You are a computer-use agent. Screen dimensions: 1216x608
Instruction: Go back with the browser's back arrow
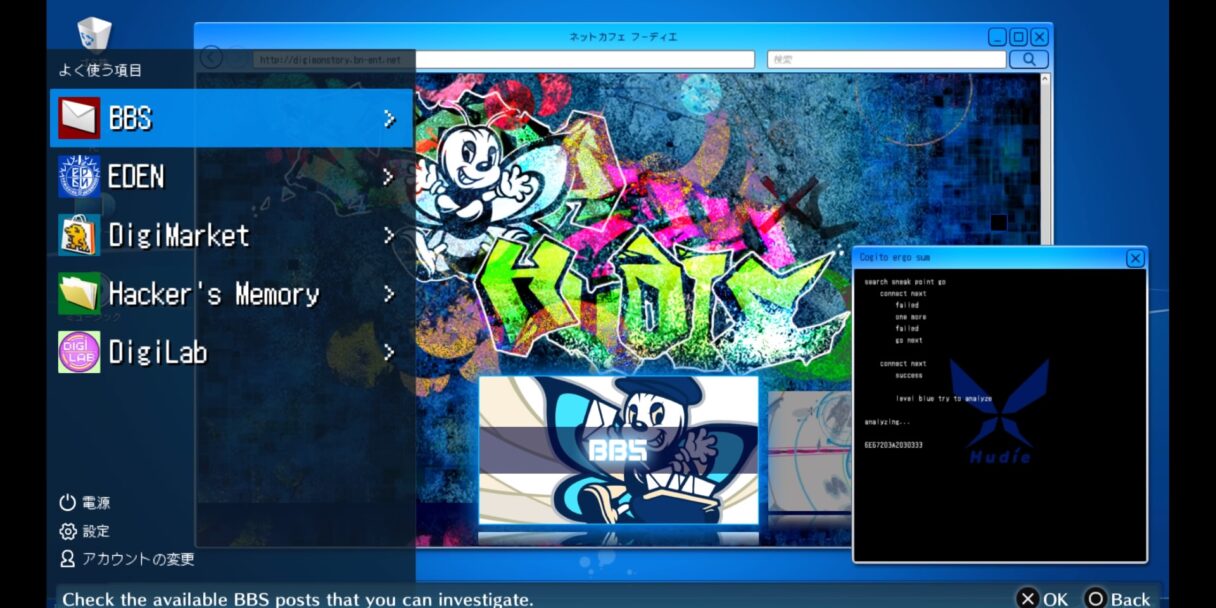pyautogui.click(x=211, y=57)
